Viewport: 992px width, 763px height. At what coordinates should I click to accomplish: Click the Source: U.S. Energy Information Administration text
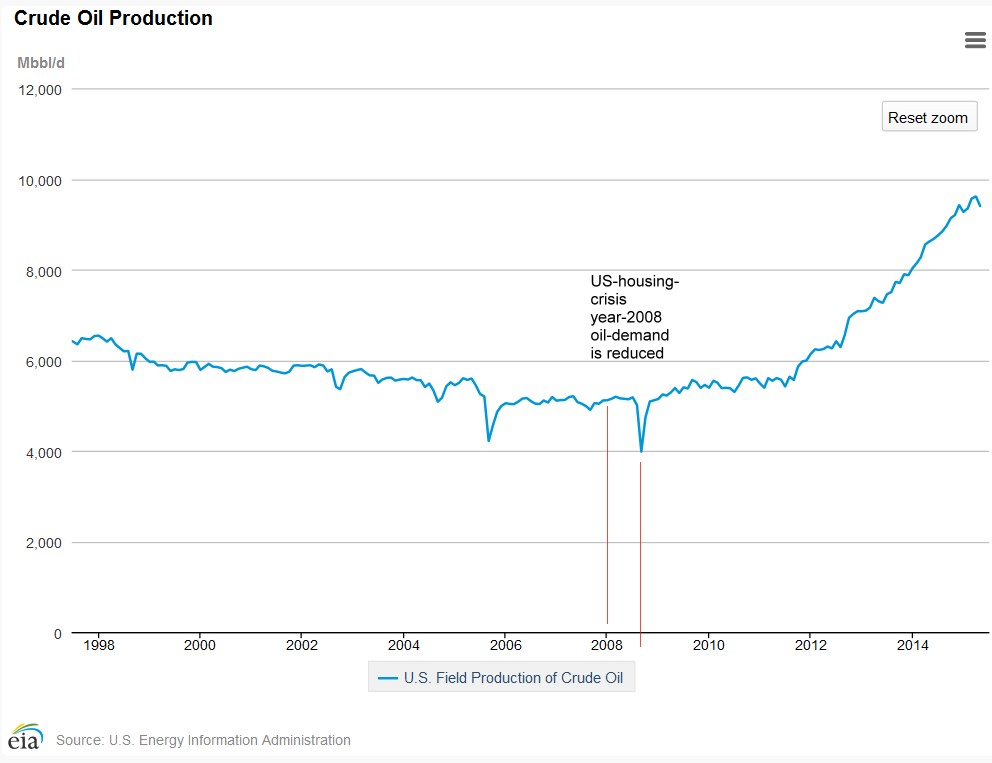point(203,740)
